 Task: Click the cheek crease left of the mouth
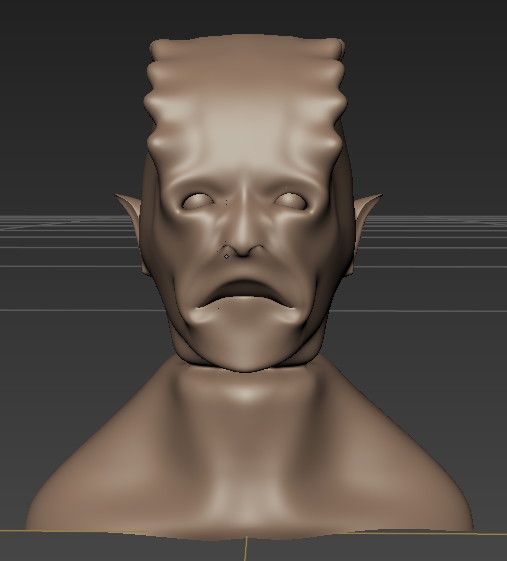pyautogui.click(x=180, y=304)
